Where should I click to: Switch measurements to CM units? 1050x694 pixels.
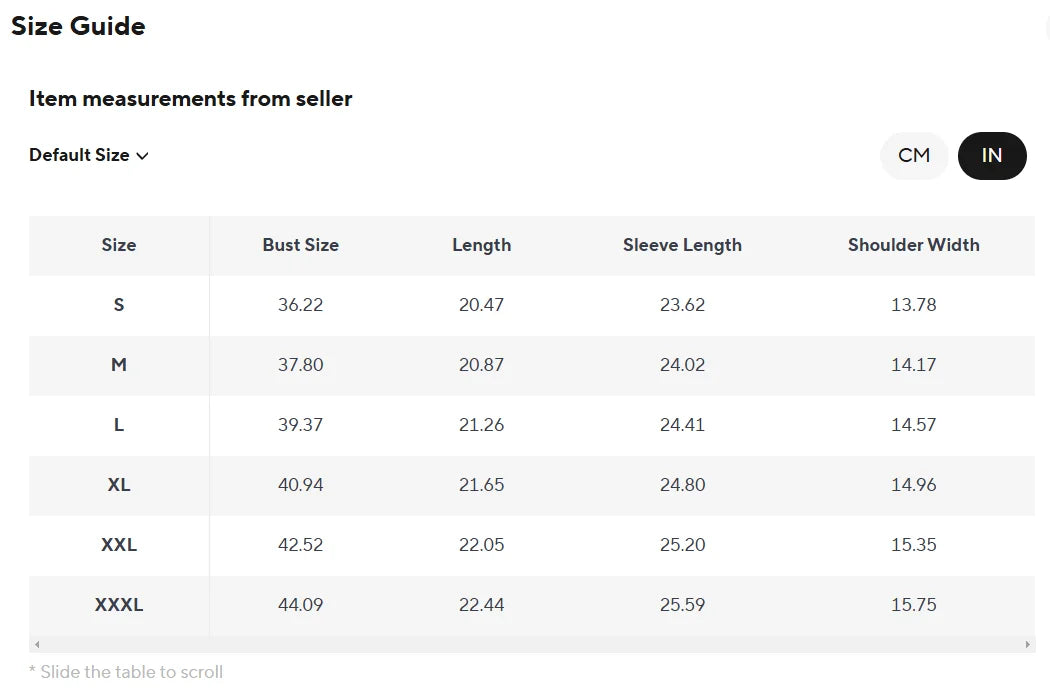[x=913, y=155]
